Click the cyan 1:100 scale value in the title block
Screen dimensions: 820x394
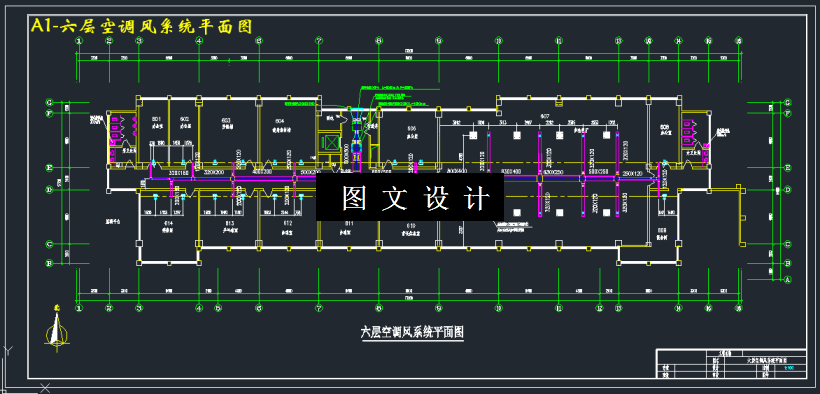click(x=789, y=368)
